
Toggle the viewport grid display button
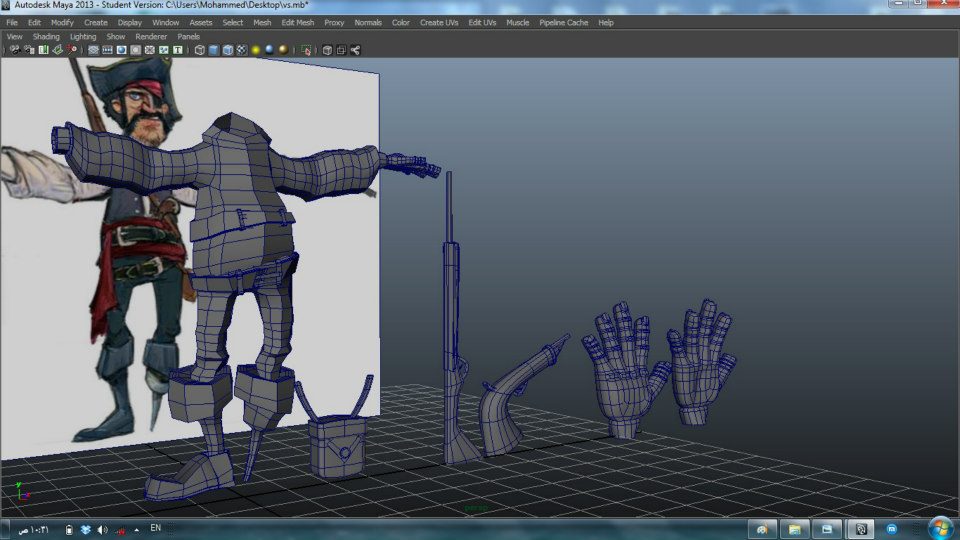click(x=93, y=50)
